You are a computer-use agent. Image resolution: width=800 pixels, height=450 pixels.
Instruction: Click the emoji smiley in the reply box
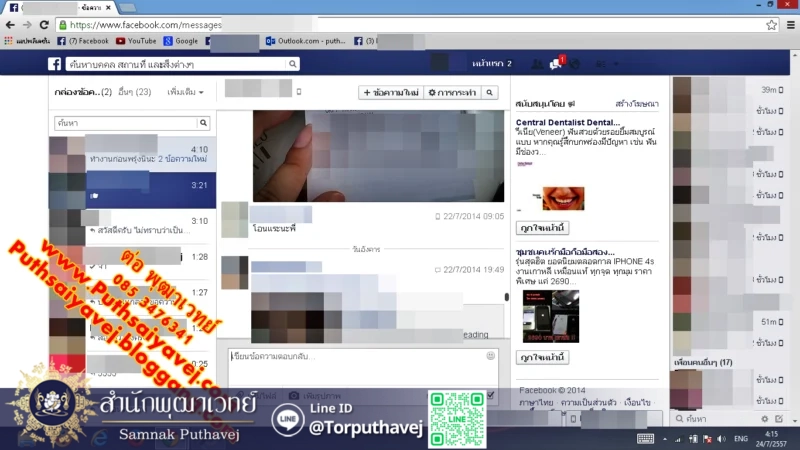490,356
